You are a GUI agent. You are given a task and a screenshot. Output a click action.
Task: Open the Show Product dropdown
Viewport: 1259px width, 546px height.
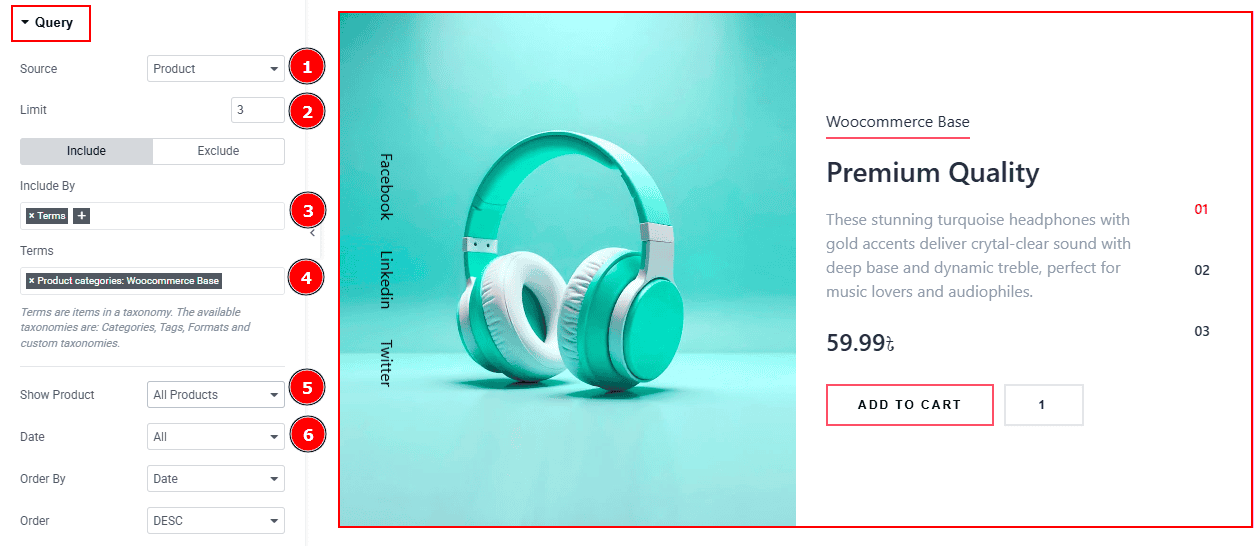216,395
